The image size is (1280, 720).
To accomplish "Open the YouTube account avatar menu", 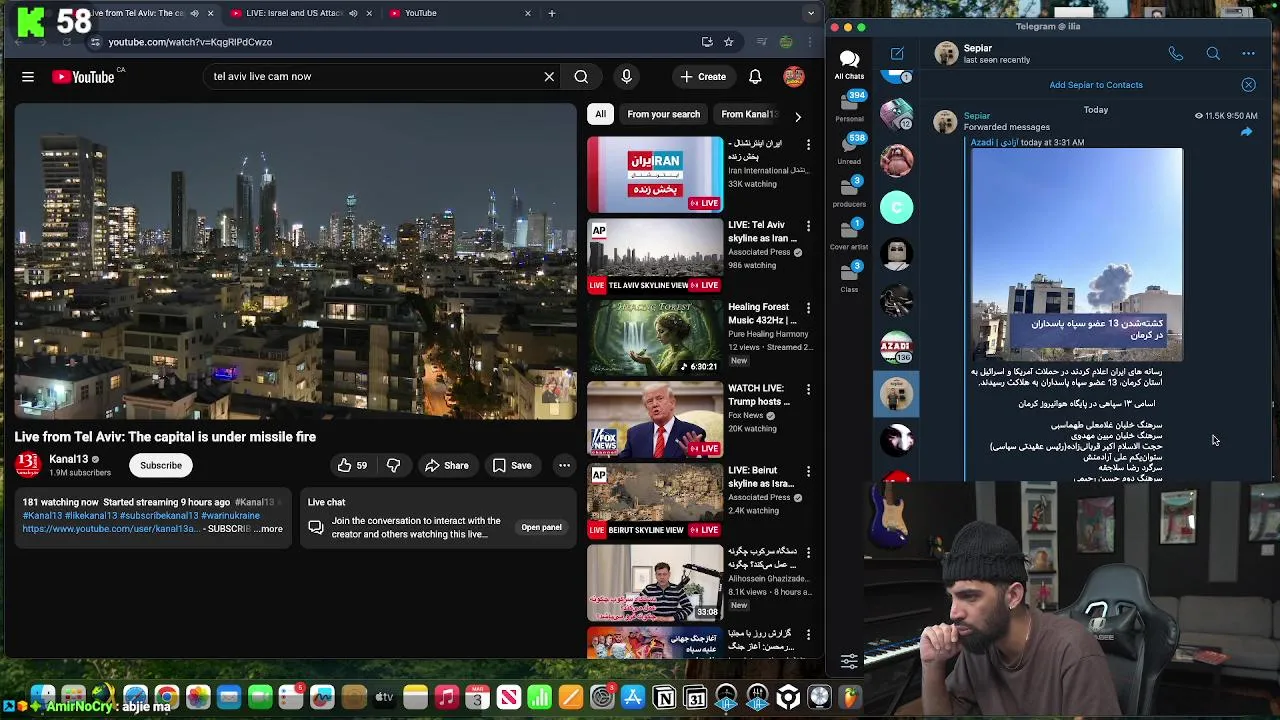I will tap(794, 76).
